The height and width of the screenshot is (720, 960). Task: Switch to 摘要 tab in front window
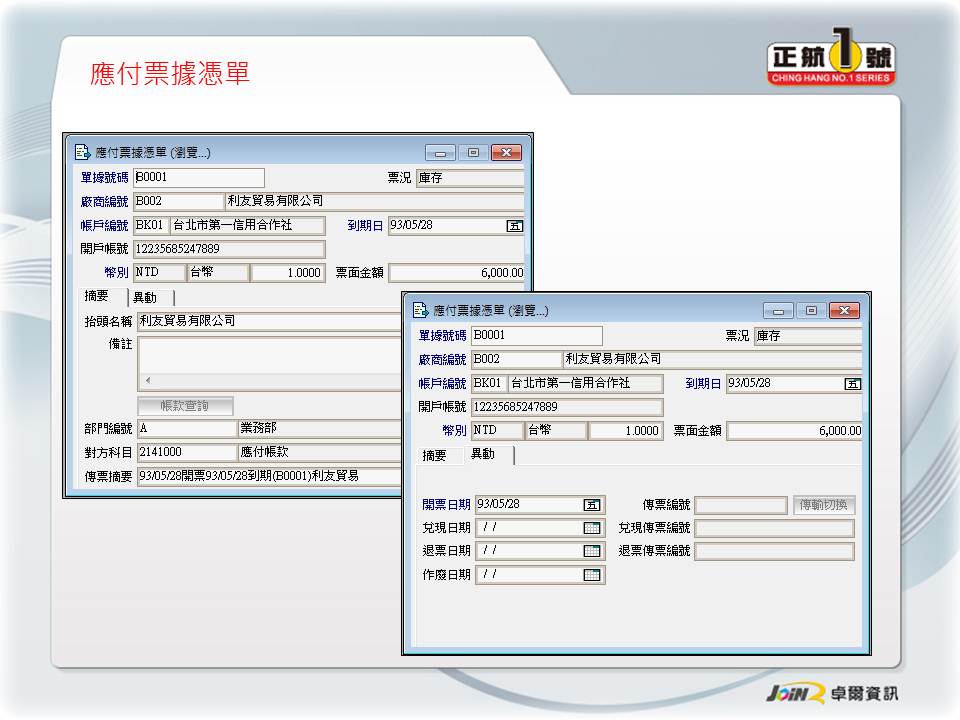pyautogui.click(x=435, y=455)
